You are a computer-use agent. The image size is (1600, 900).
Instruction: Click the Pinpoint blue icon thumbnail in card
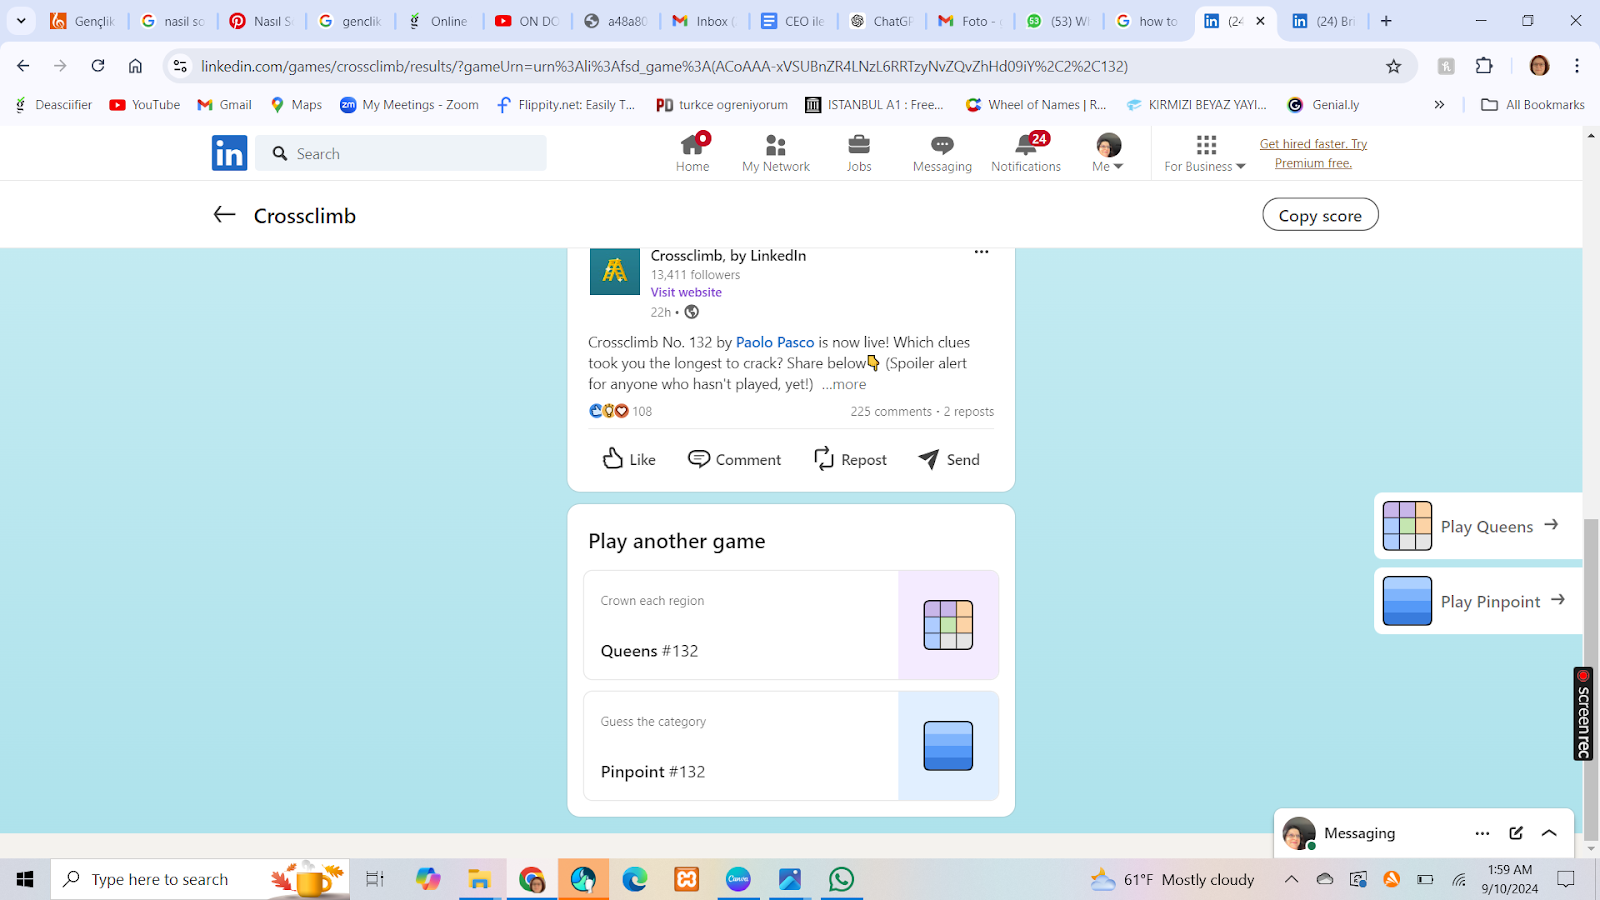click(948, 746)
